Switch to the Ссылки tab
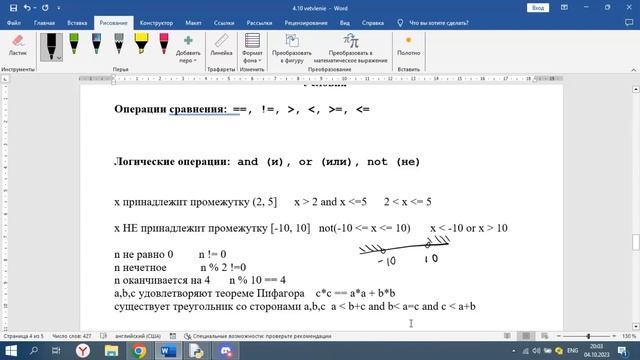640x360 pixels. coord(224,23)
